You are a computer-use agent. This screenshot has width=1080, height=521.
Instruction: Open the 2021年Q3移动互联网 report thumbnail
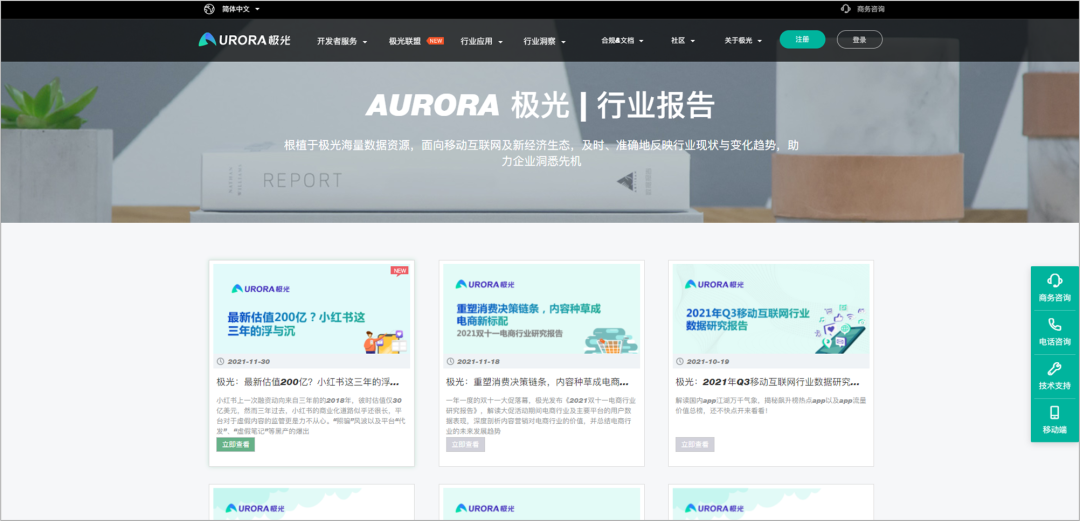pyautogui.click(x=770, y=309)
